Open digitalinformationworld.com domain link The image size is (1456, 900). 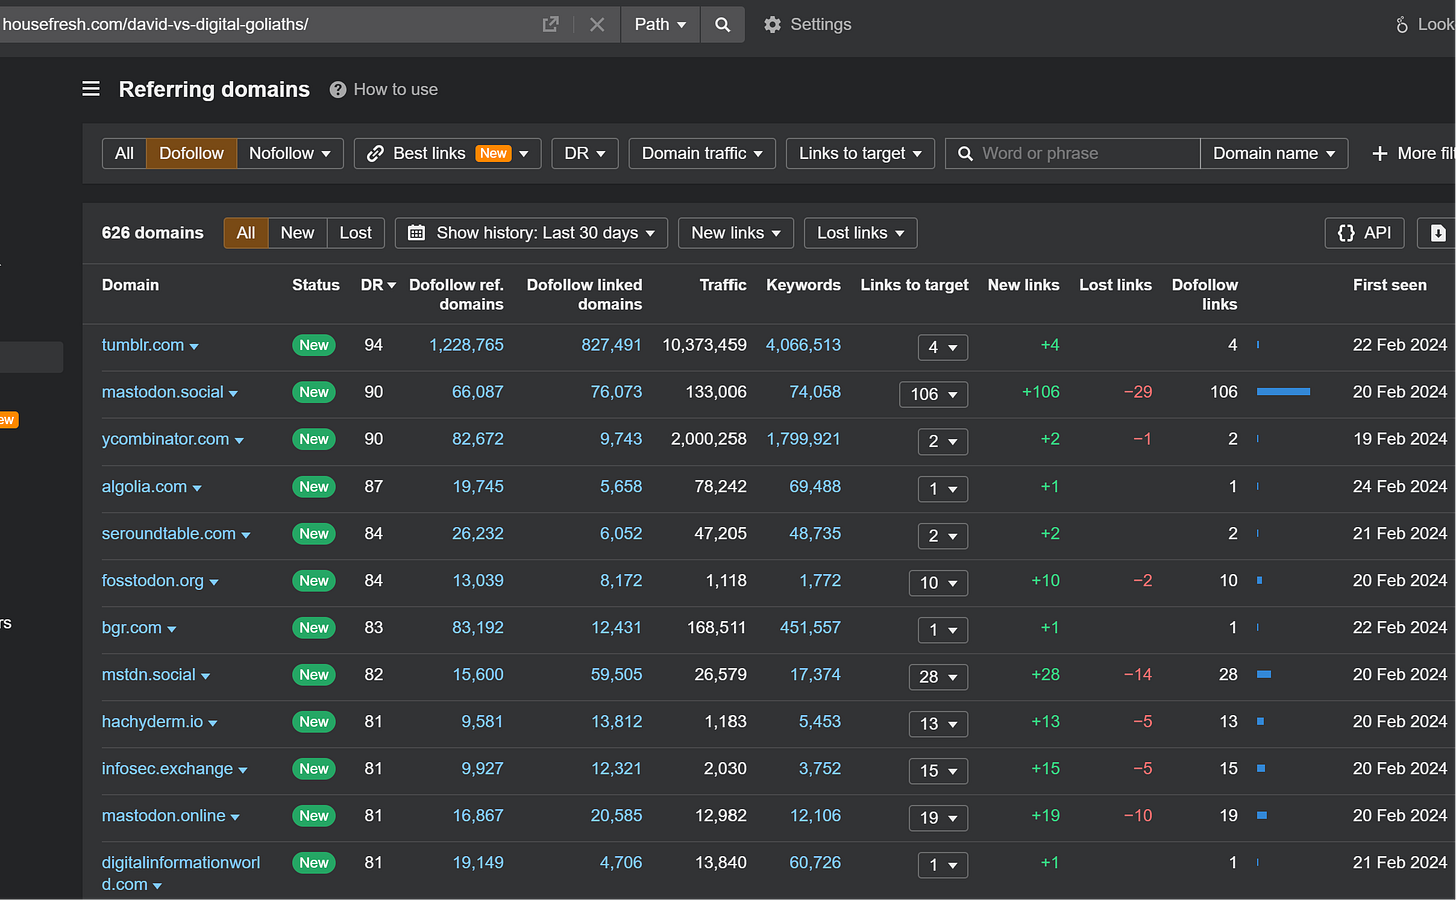click(181, 874)
